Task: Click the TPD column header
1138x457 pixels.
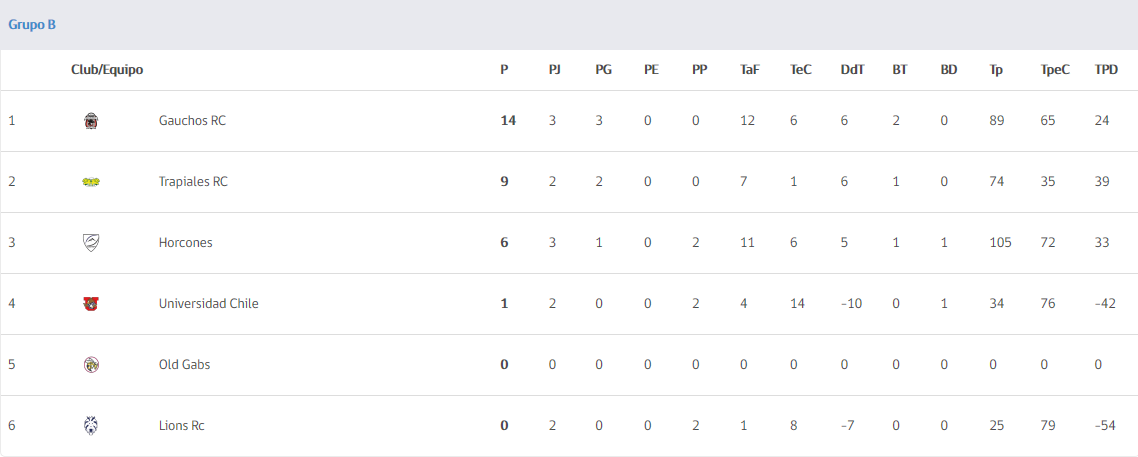Action: [x=1107, y=70]
